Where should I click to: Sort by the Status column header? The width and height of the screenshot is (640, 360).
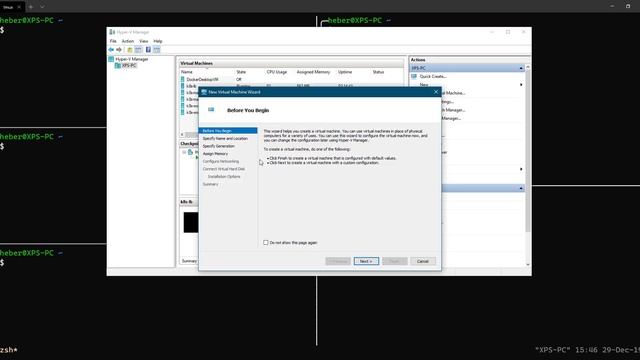[x=378, y=72]
